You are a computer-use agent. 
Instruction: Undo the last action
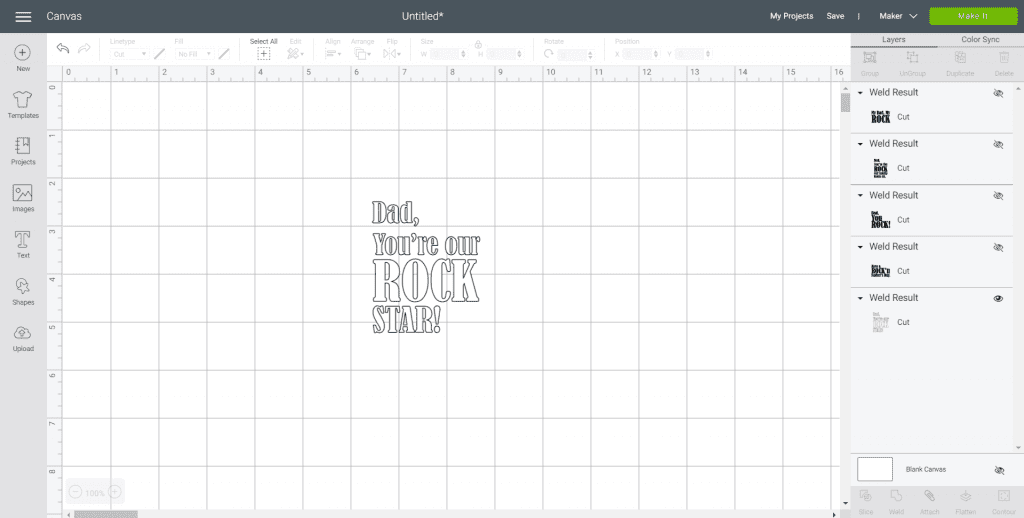point(63,48)
